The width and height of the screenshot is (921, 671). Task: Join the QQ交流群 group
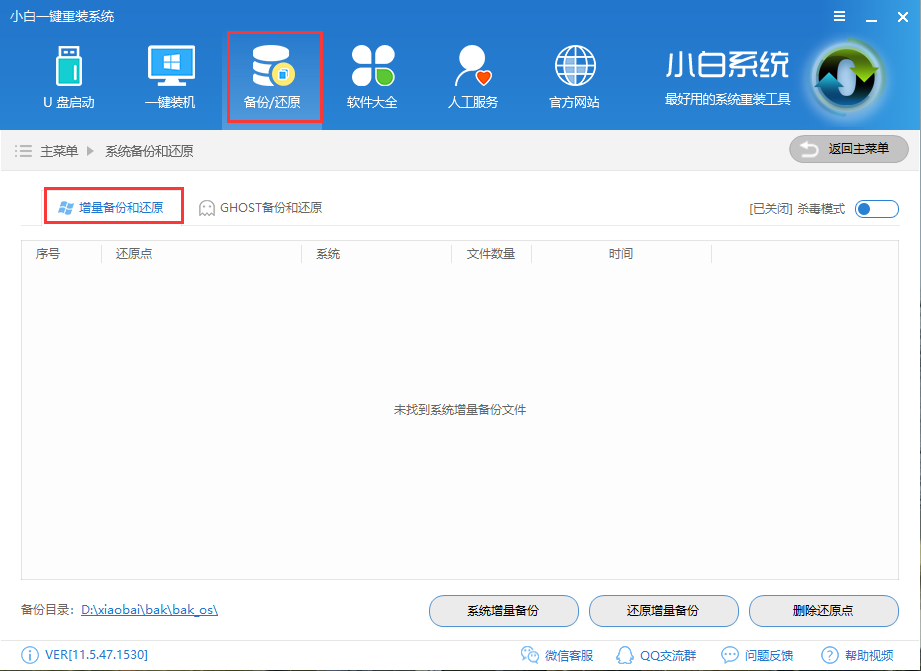click(658, 655)
